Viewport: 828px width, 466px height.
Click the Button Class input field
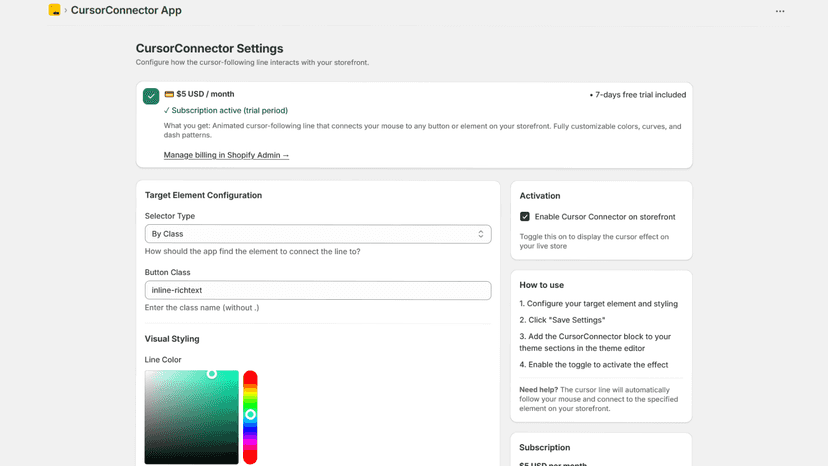(318, 290)
